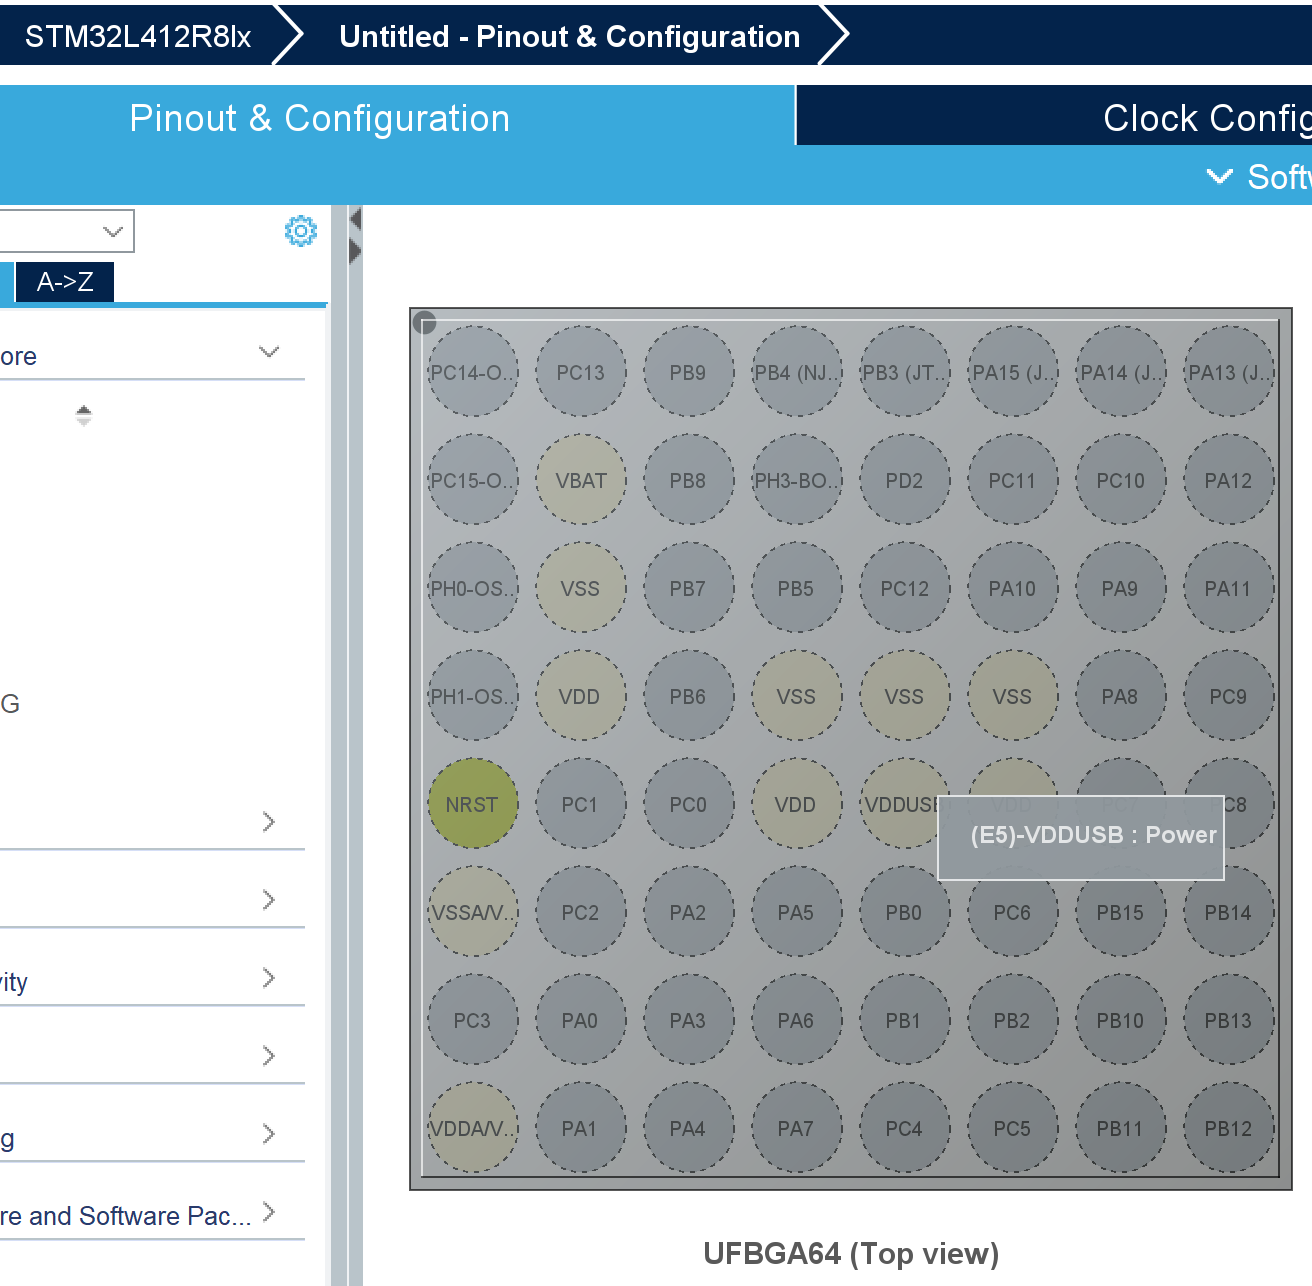Image resolution: width=1312 pixels, height=1286 pixels.
Task: Click the VDDA/VREF pin in the bottom row
Action: (x=473, y=1127)
